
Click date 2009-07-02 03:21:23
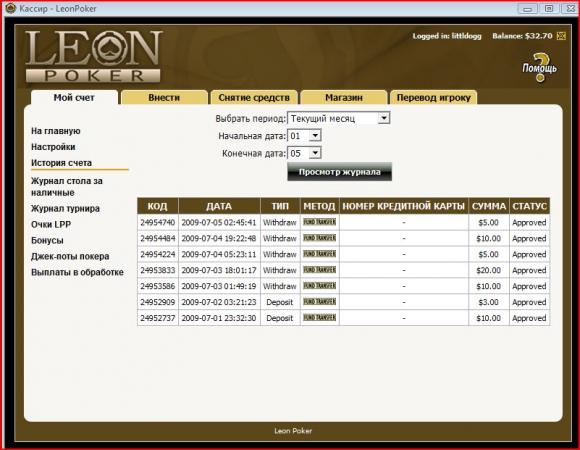(x=219, y=302)
